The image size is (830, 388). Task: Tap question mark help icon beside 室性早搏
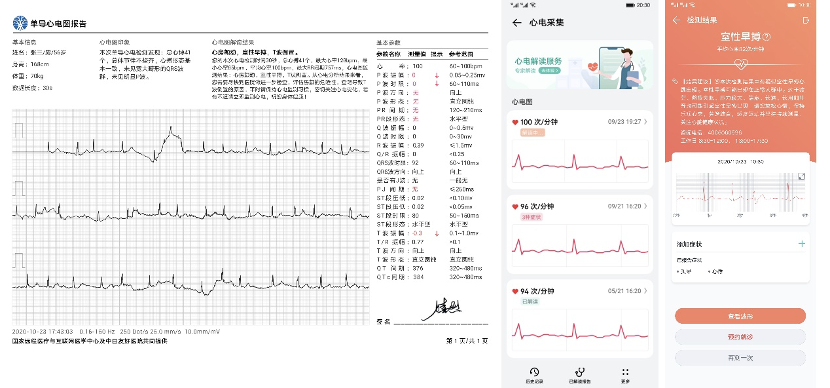[767, 37]
